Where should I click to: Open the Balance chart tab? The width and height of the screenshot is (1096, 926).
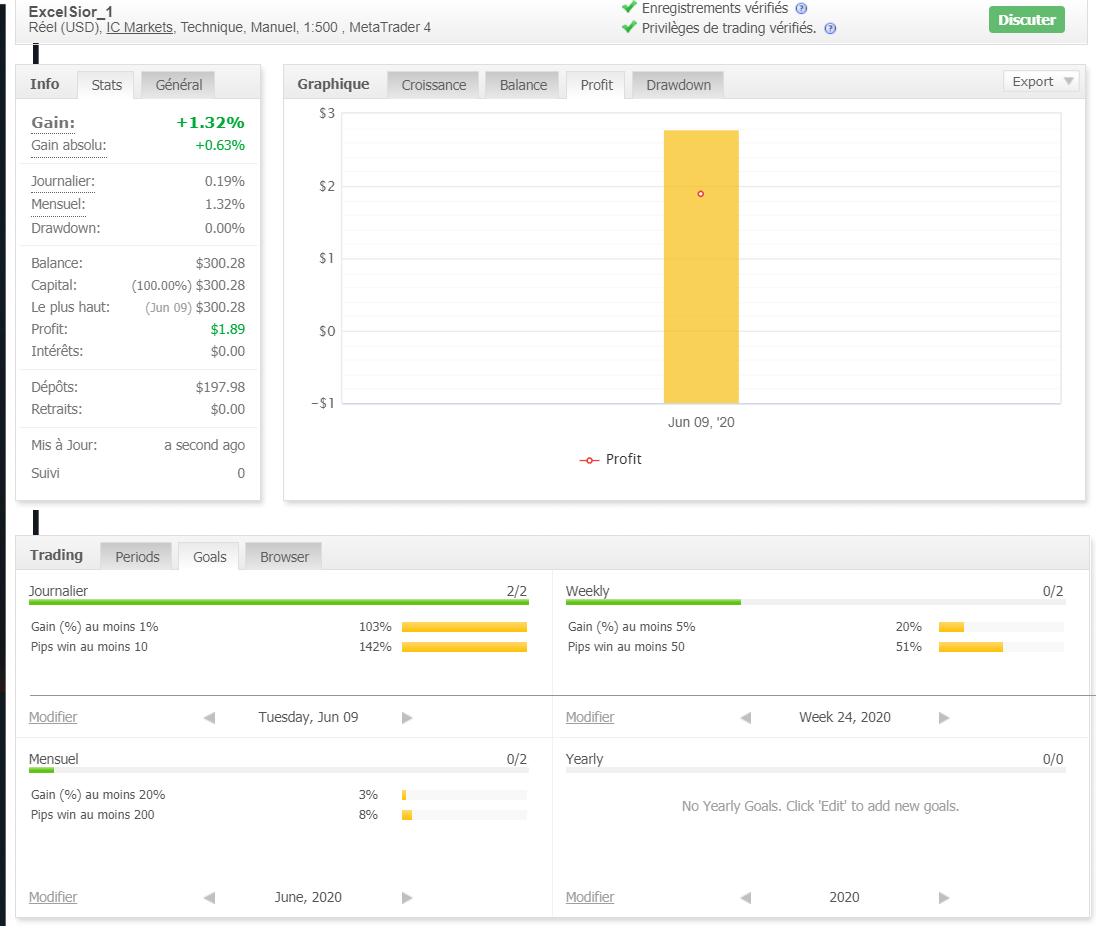coord(523,85)
